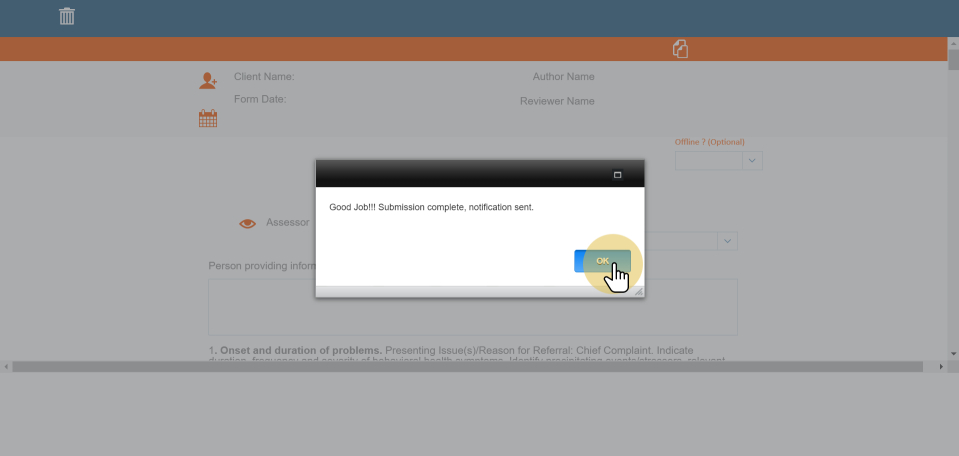Click the copy documents icon in orange bar
The width and height of the screenshot is (959, 456).
pos(680,49)
